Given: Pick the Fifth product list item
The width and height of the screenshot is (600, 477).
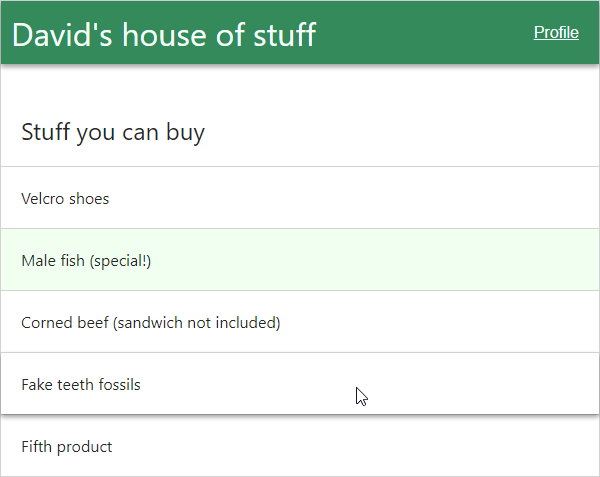Looking at the screenshot, I should click(300, 447).
